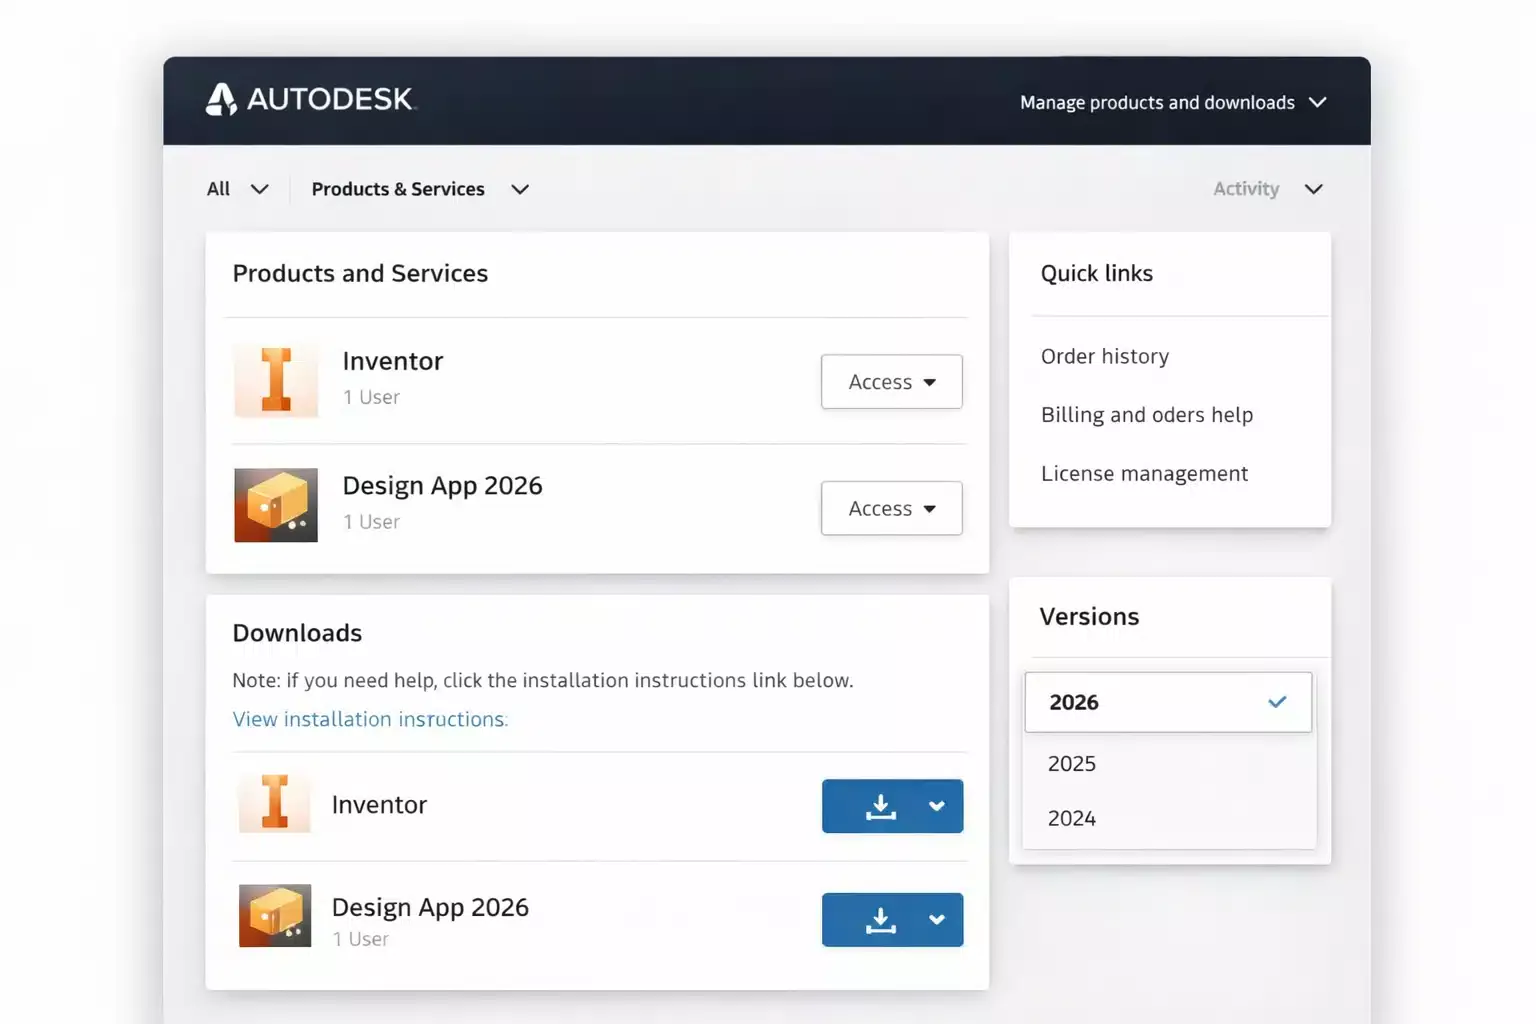Open Order history from Quick links
Viewport: 1536px width, 1024px height.
click(1105, 356)
